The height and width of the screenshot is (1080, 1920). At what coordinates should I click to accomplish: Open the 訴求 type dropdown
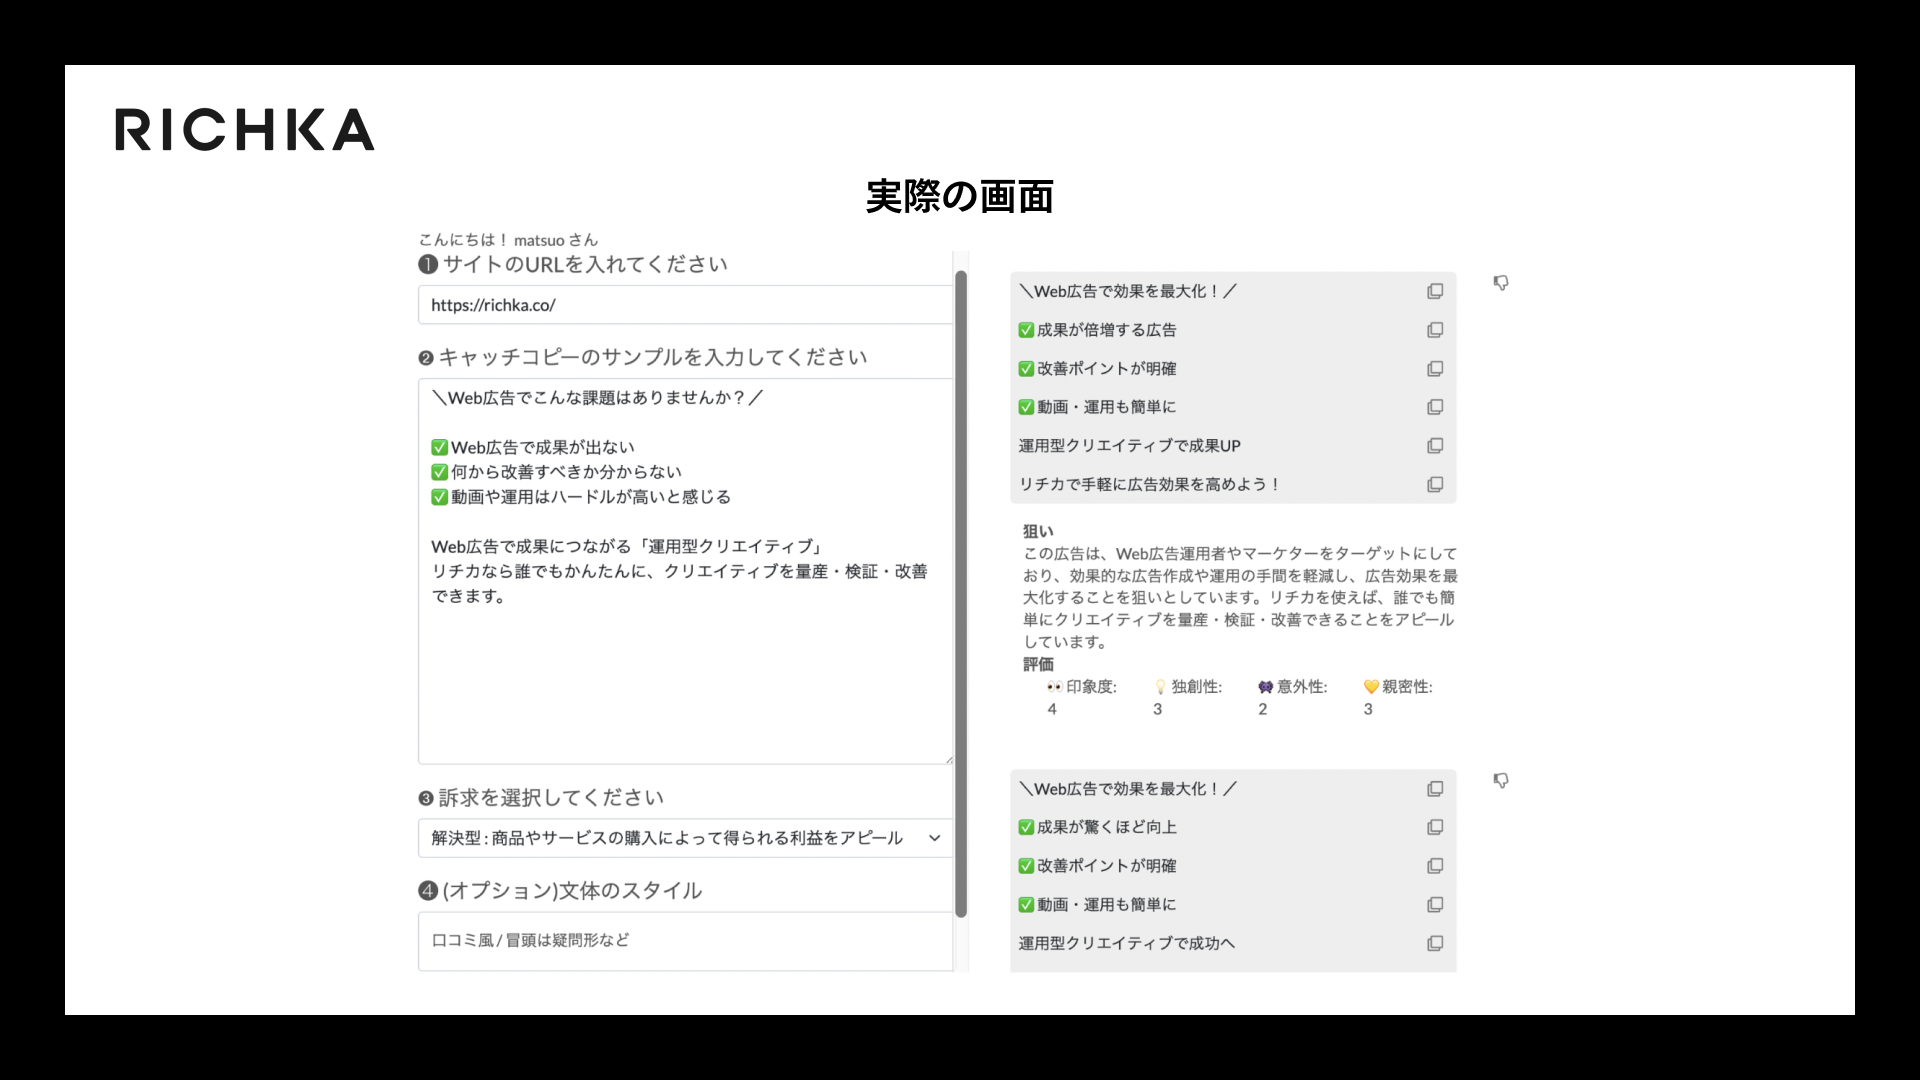click(x=684, y=838)
